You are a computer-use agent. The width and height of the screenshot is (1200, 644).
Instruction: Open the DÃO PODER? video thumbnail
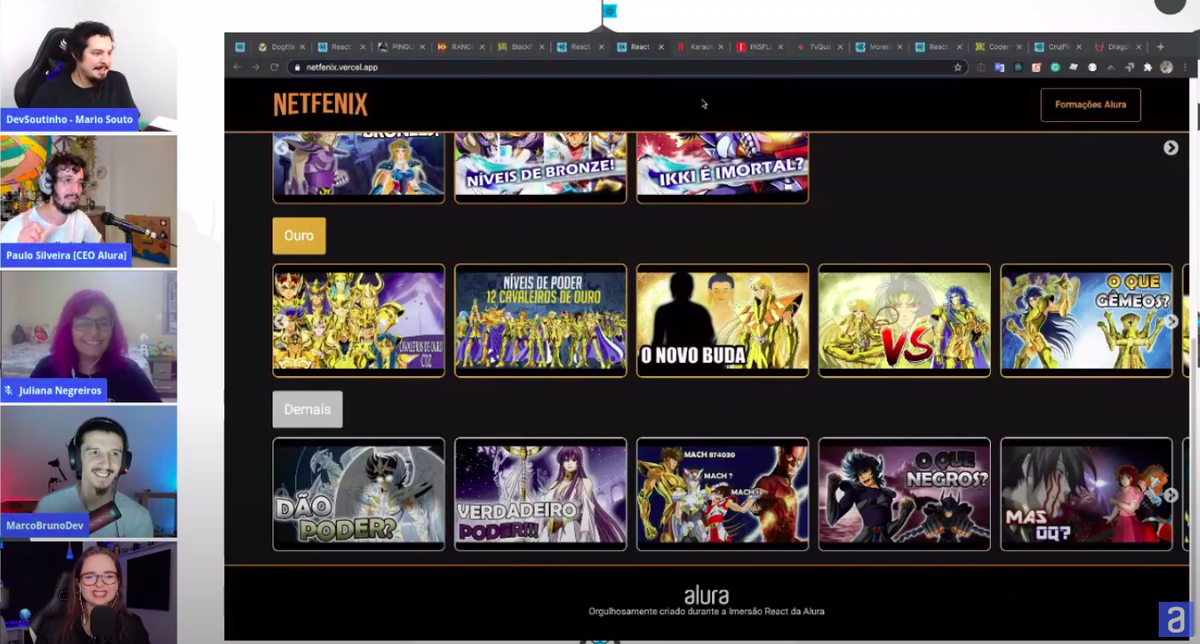click(x=359, y=494)
